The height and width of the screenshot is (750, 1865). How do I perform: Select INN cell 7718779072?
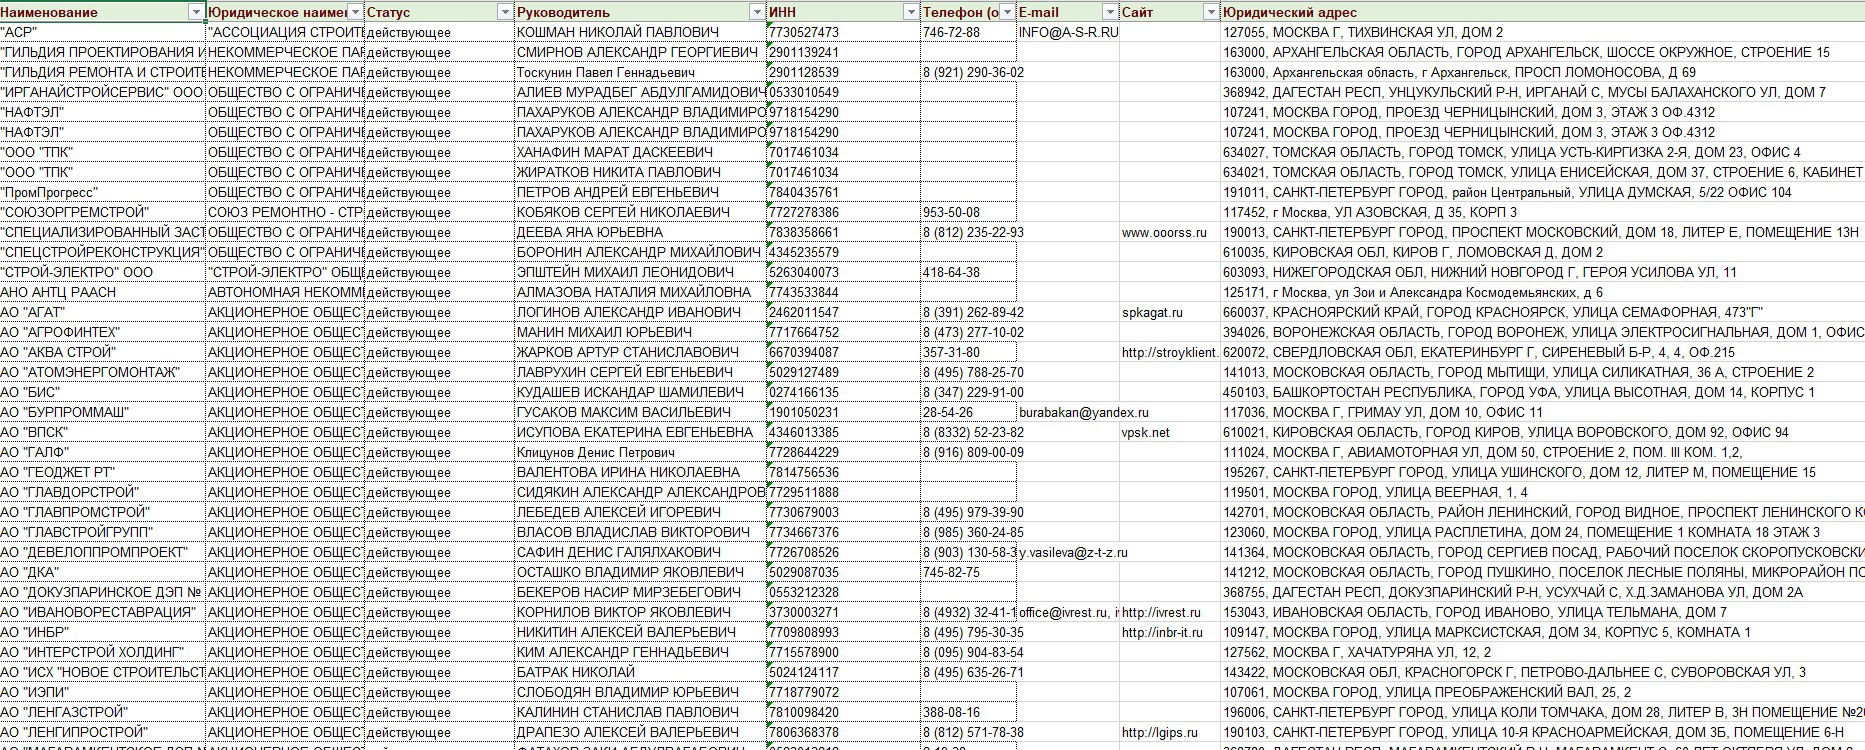[843, 692]
